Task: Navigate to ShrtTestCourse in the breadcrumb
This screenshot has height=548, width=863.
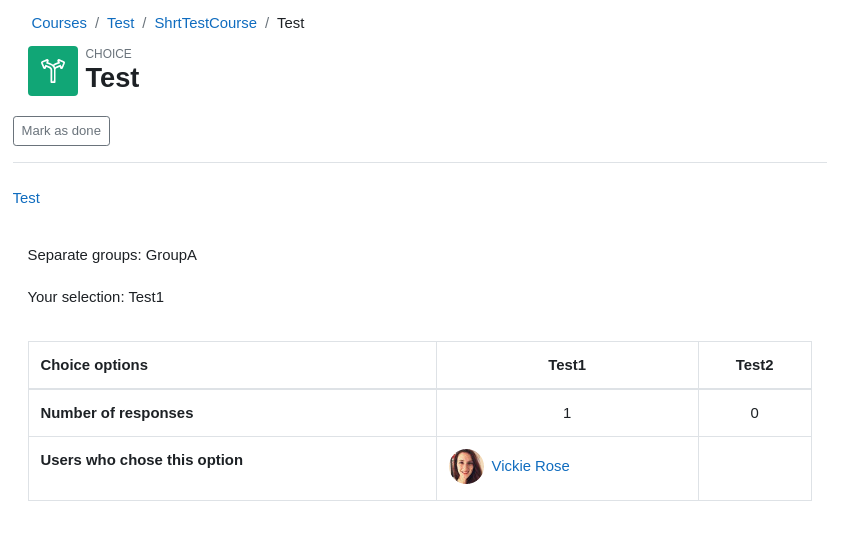Action: tap(205, 23)
